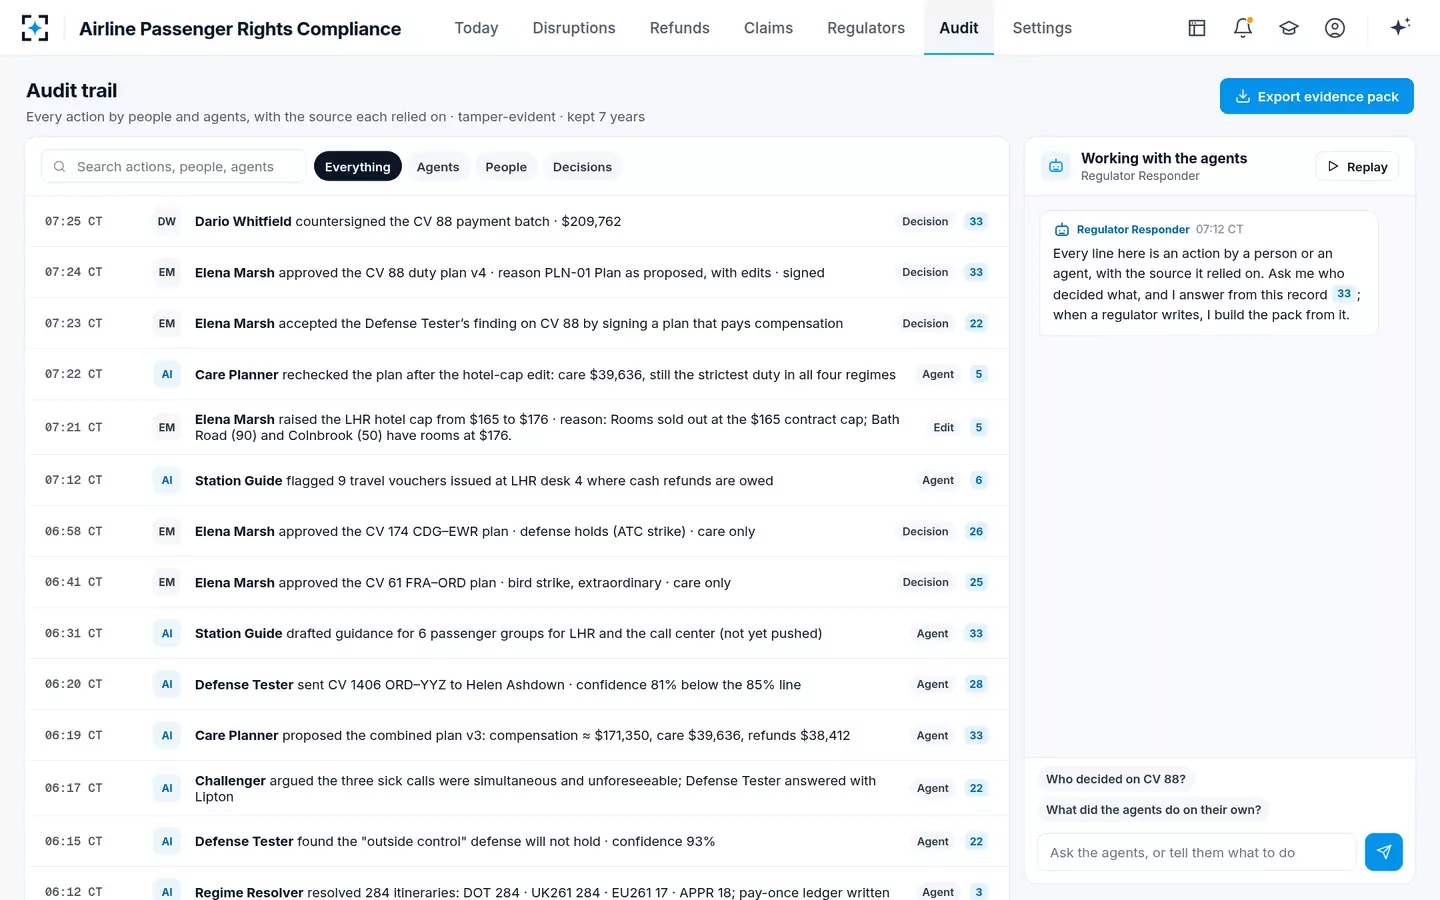
Task: Focus the search actions, people, agents field
Action: coord(174,167)
